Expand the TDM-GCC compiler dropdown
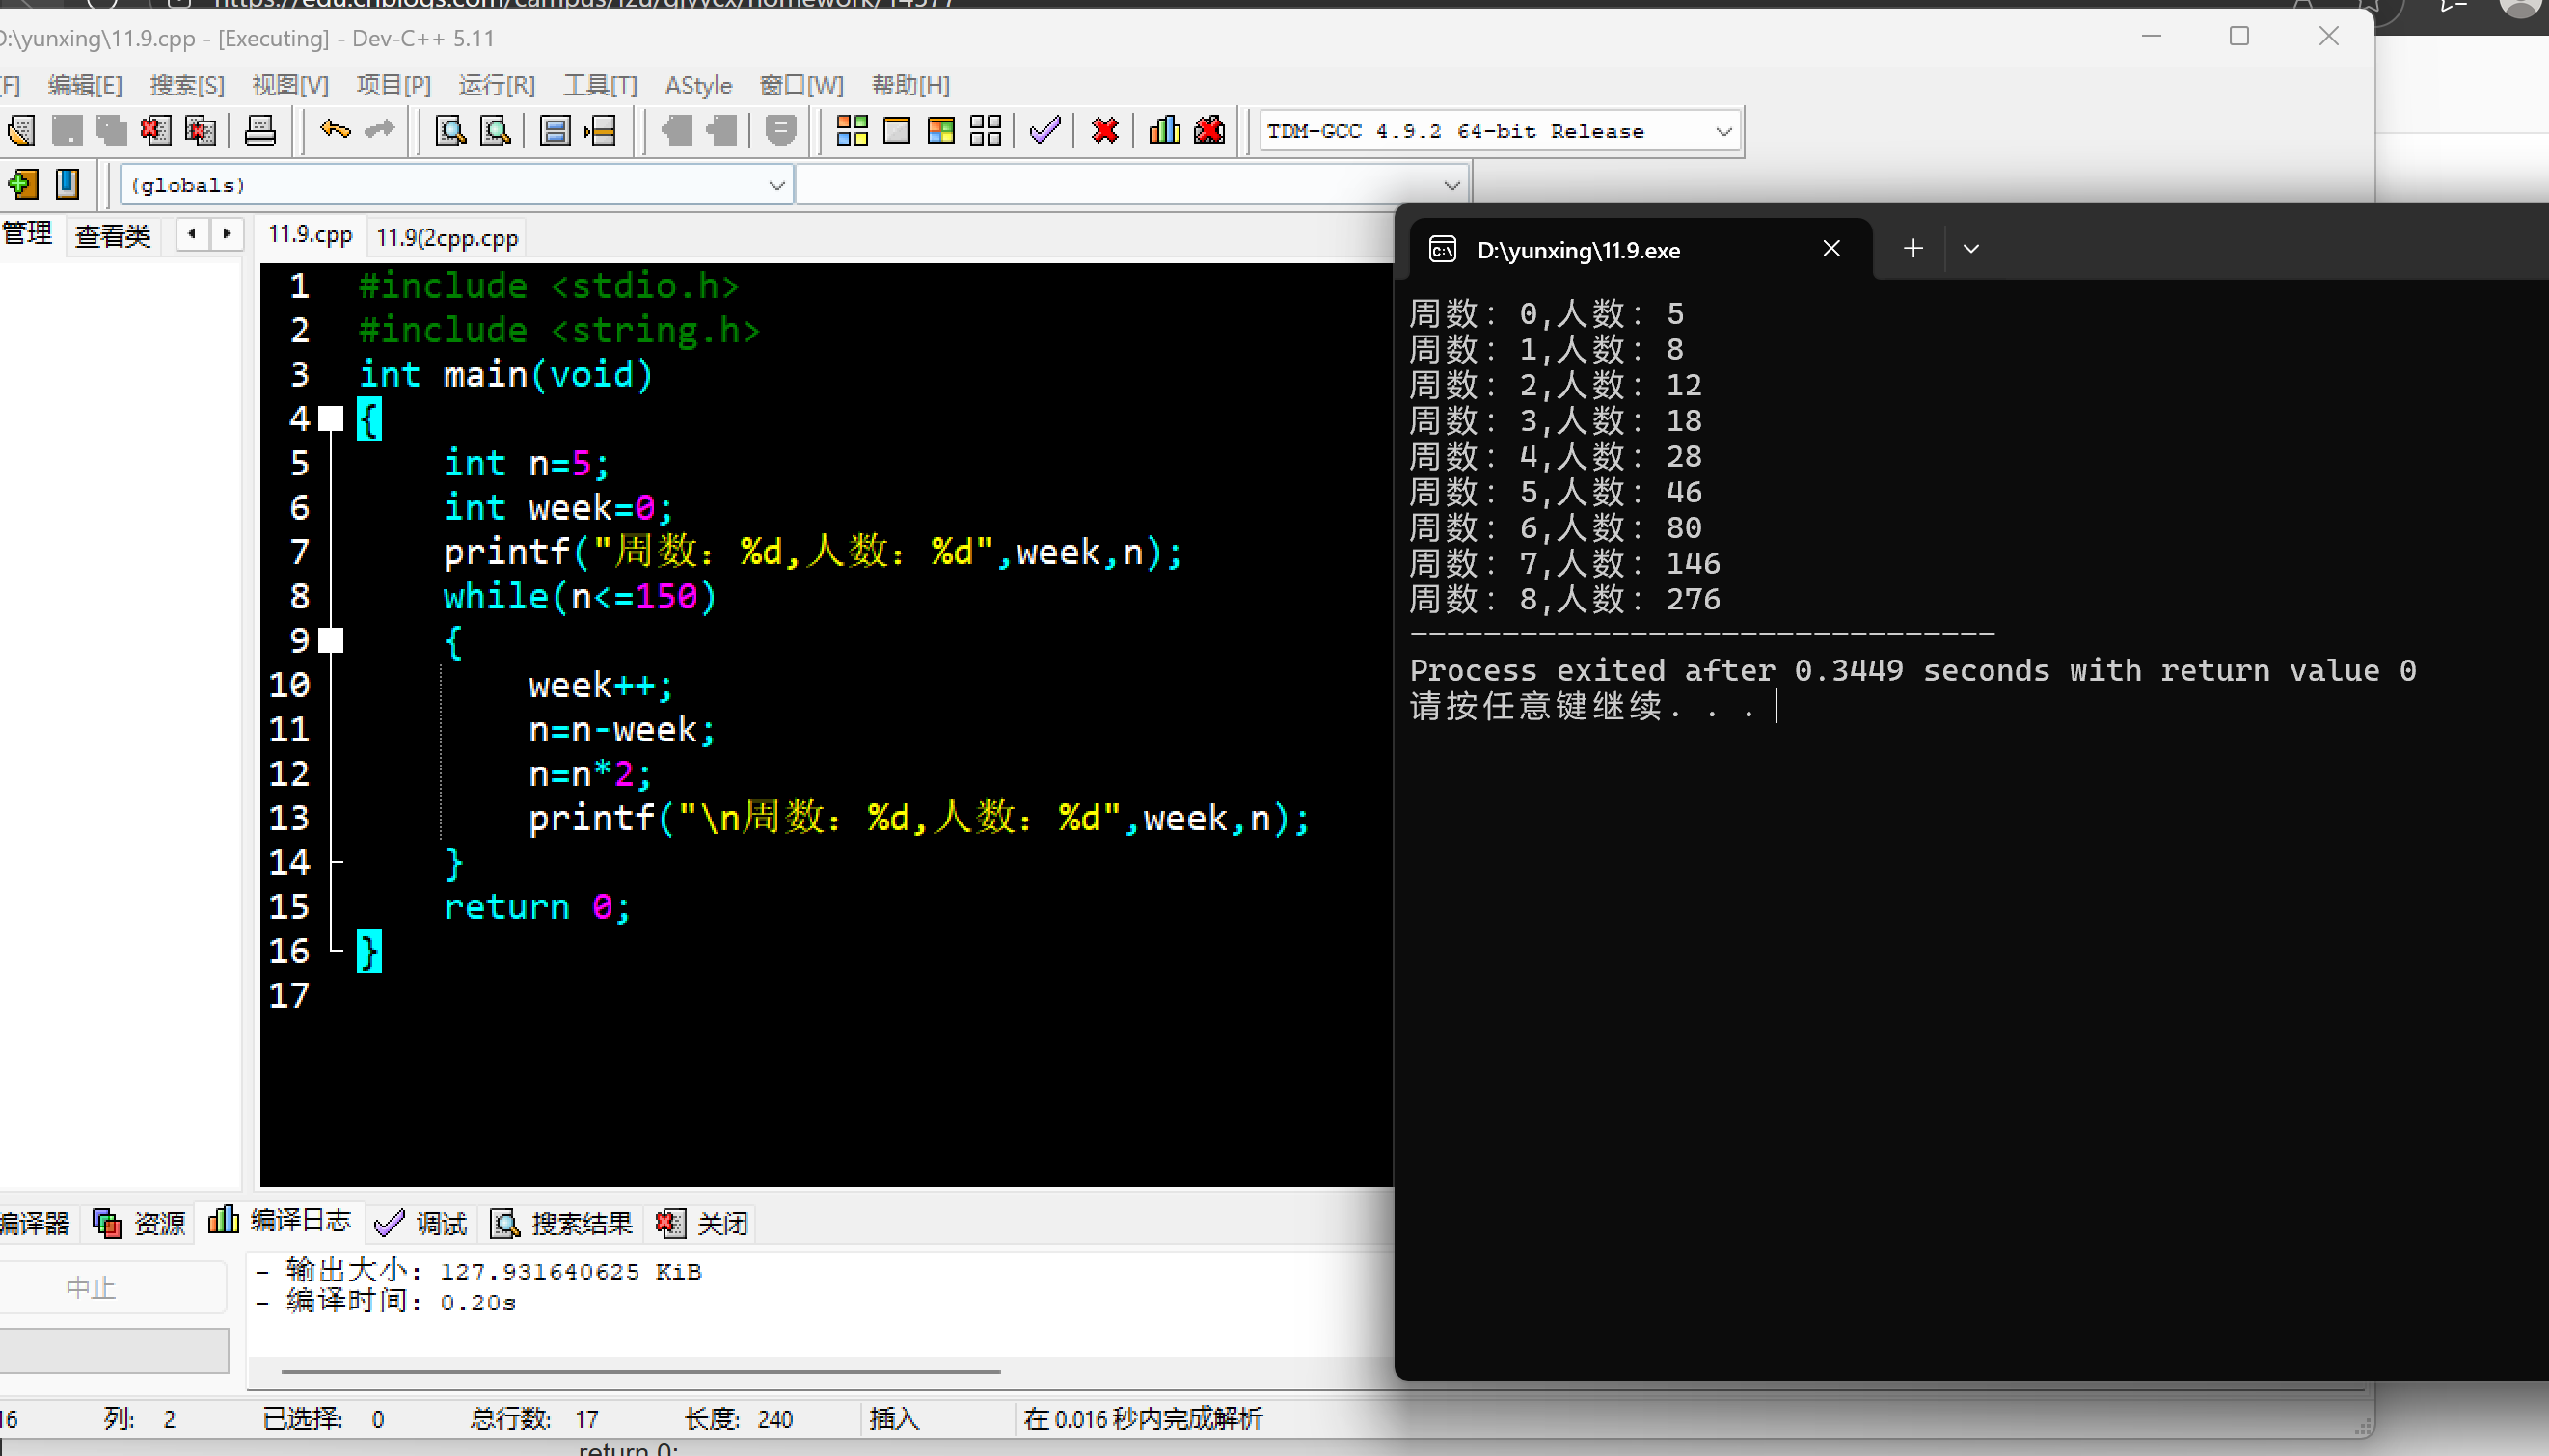The height and width of the screenshot is (1456, 2549). [1723, 131]
